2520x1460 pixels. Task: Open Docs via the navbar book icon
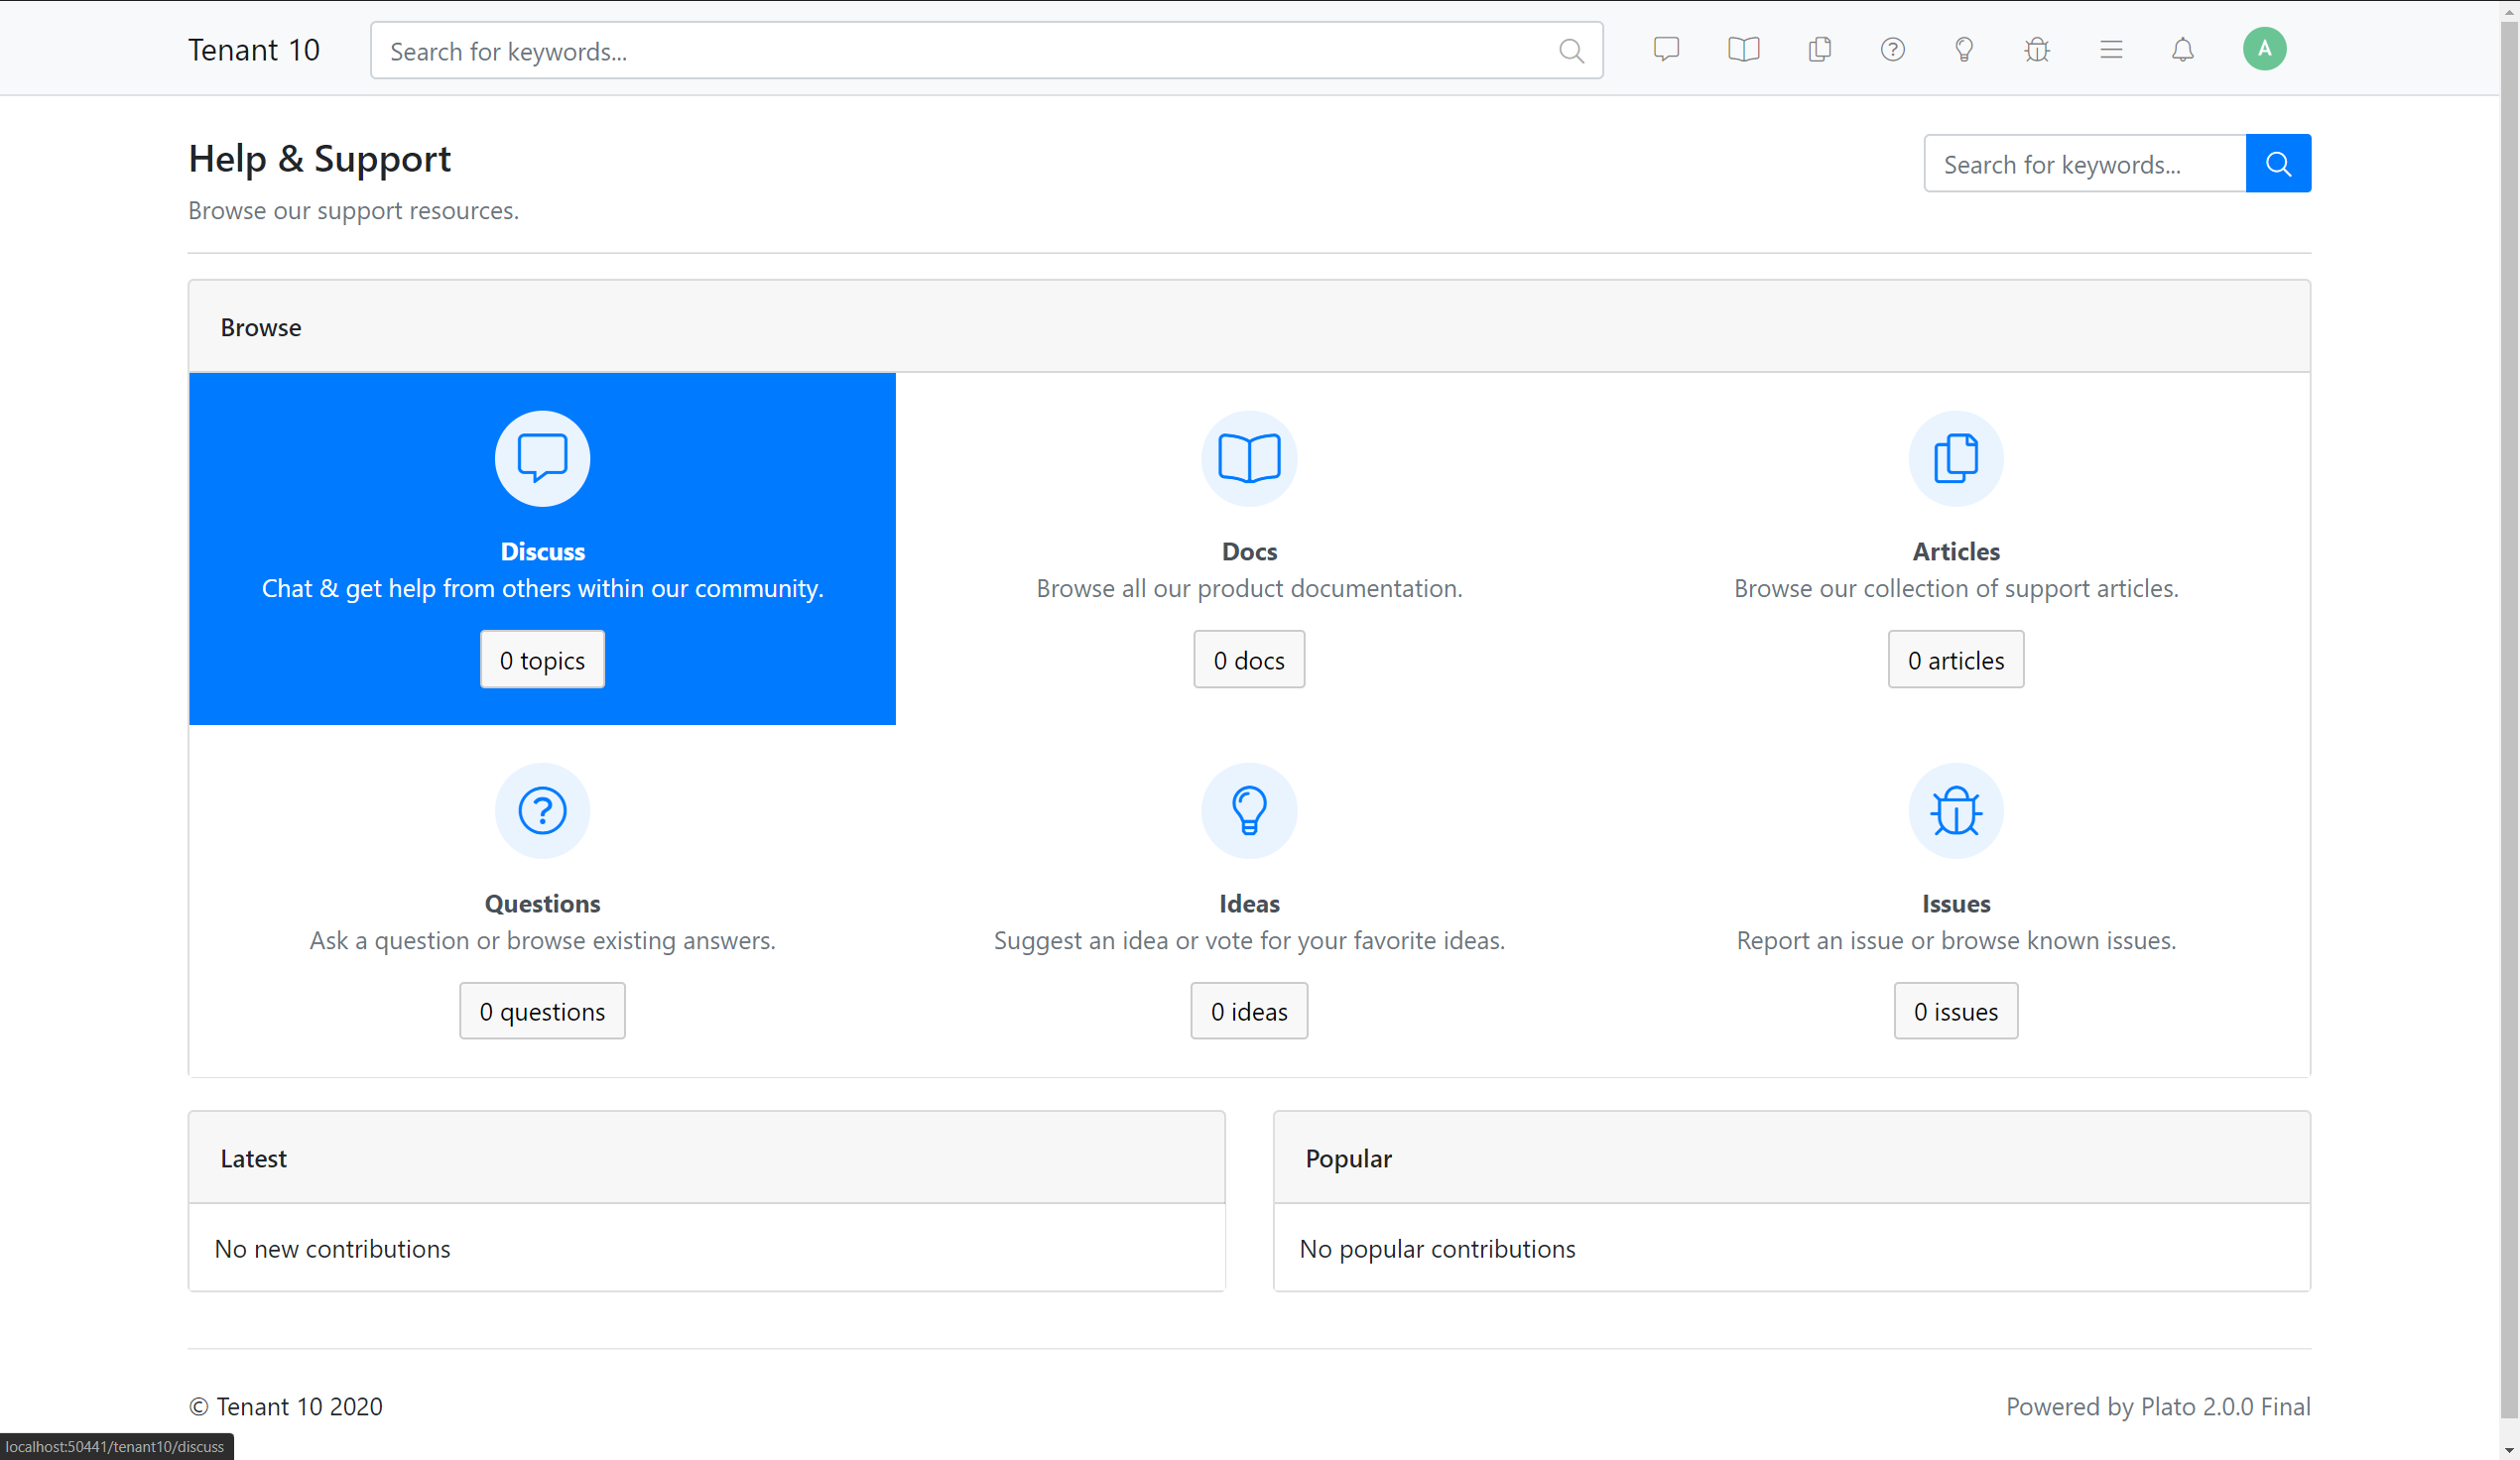click(1743, 49)
